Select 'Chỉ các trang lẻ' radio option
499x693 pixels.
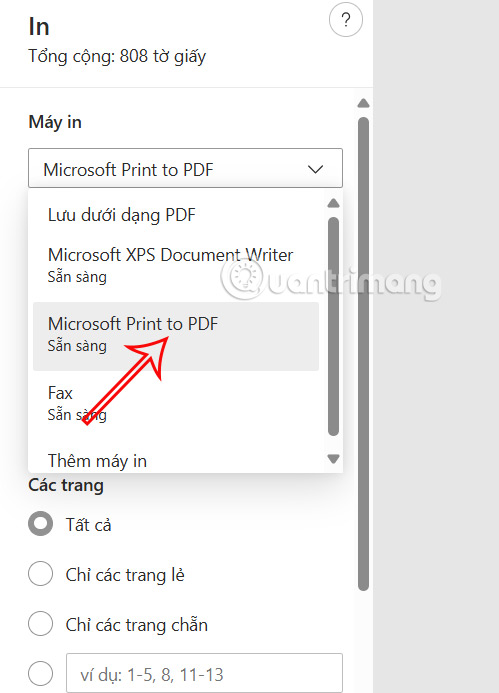(40, 573)
